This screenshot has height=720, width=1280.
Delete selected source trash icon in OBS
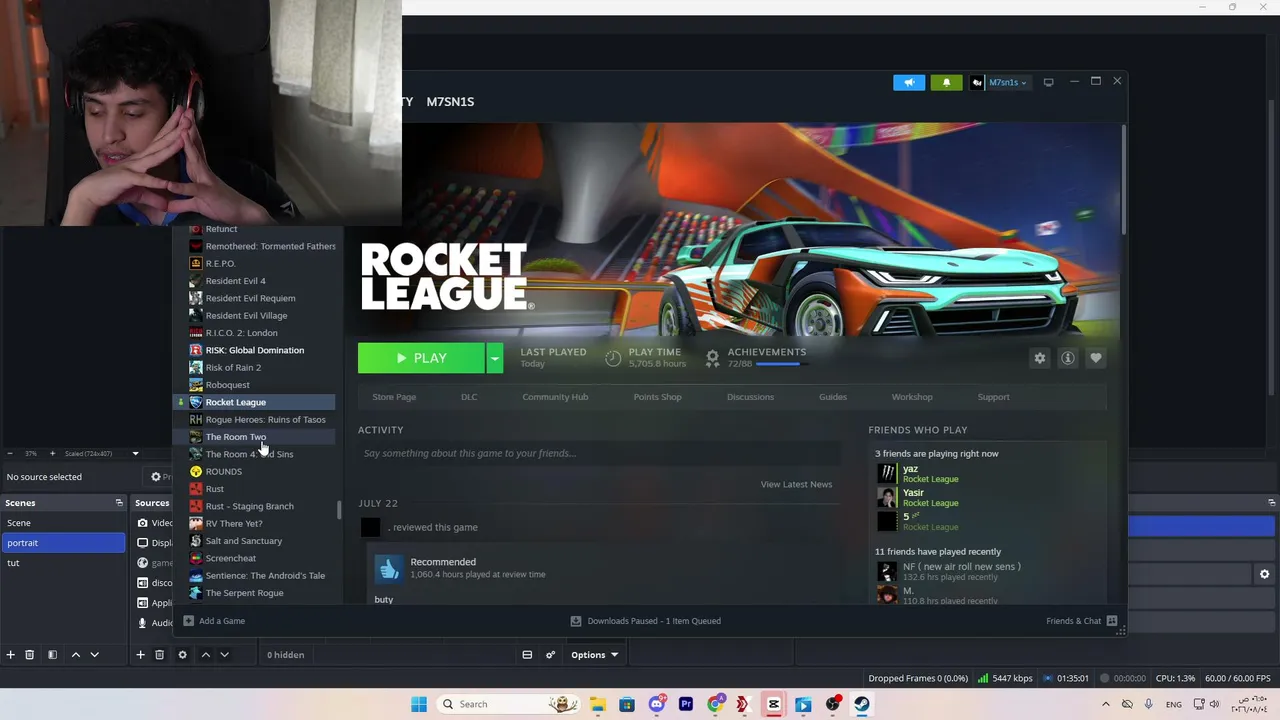159,655
